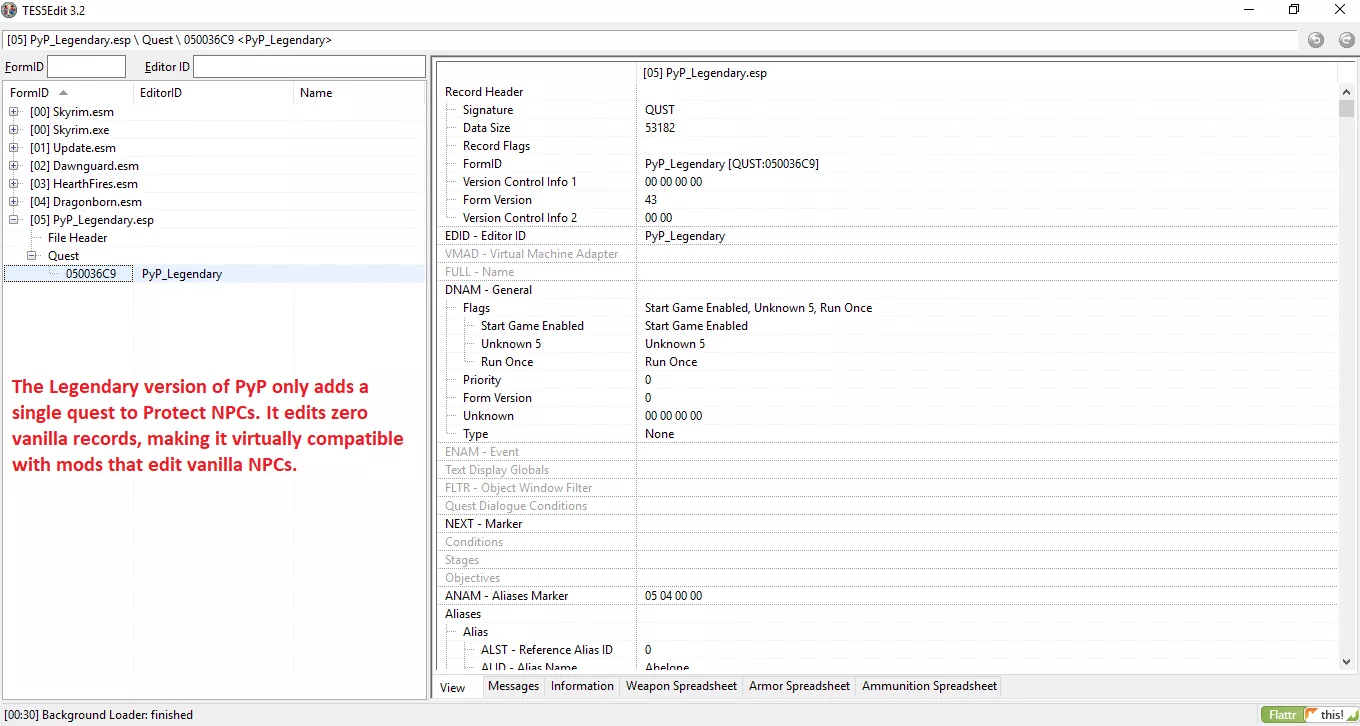Sort by the FormID column header
Viewport: 1360px width, 726px height.
(x=68, y=93)
